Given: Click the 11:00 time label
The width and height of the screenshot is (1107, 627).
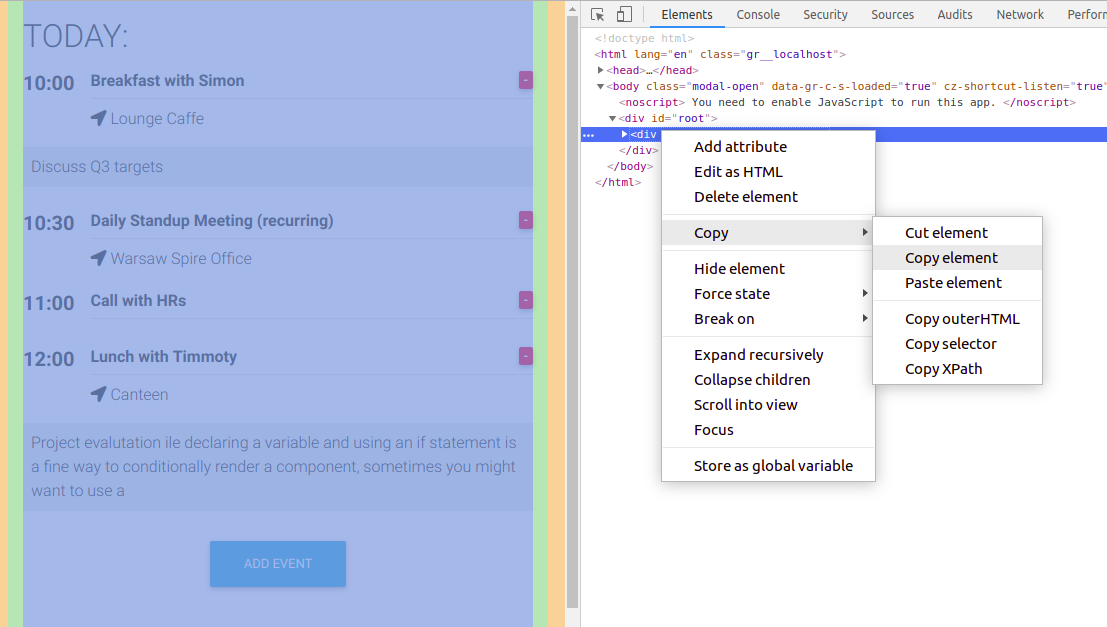Looking at the screenshot, I should [x=49, y=303].
